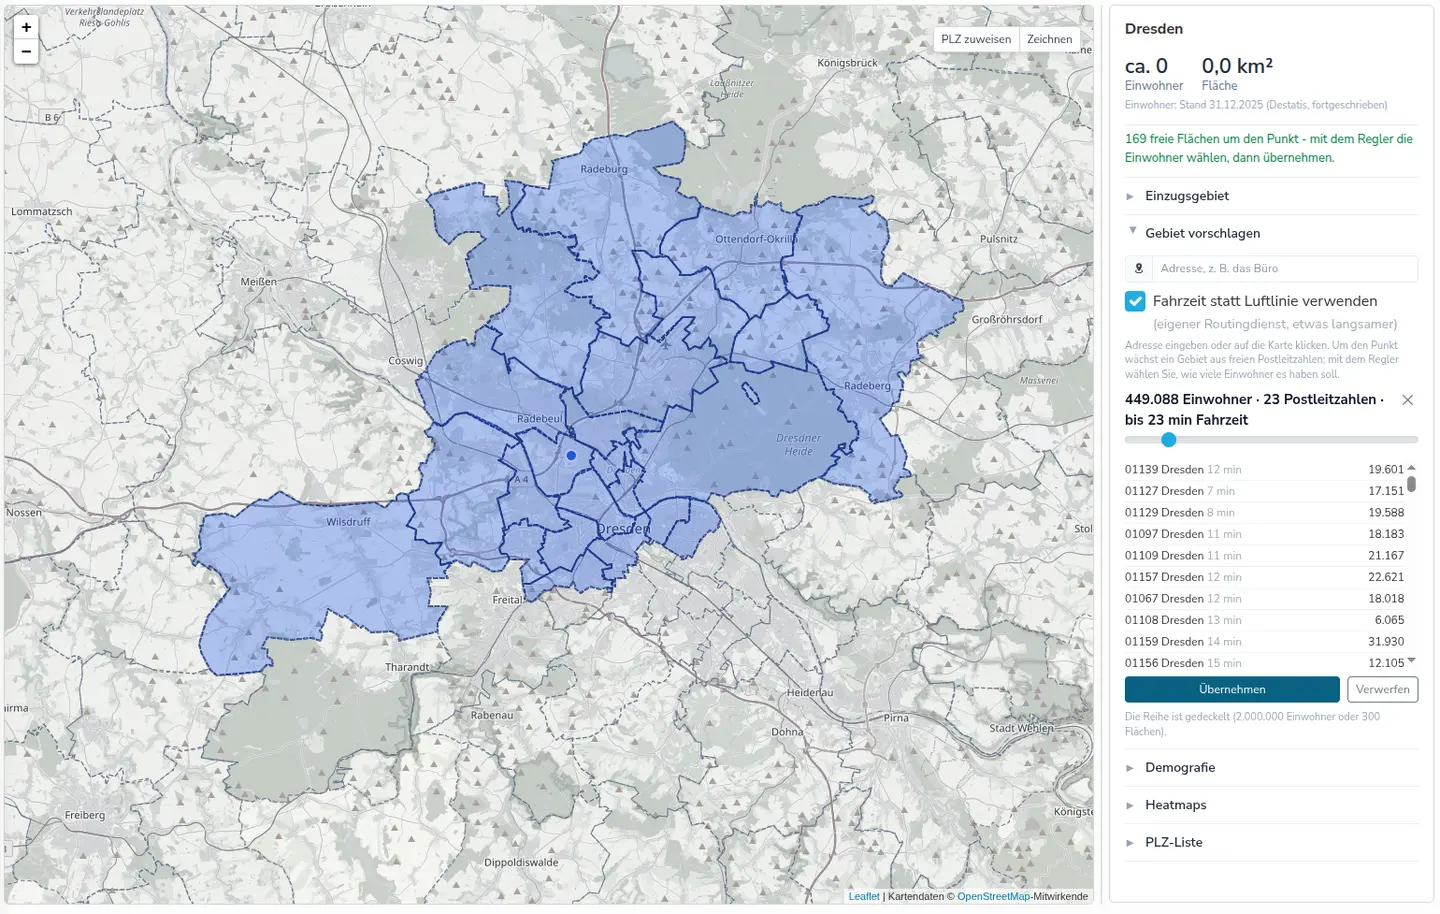
Task: Focus the Adresse input field
Action: click(1284, 268)
